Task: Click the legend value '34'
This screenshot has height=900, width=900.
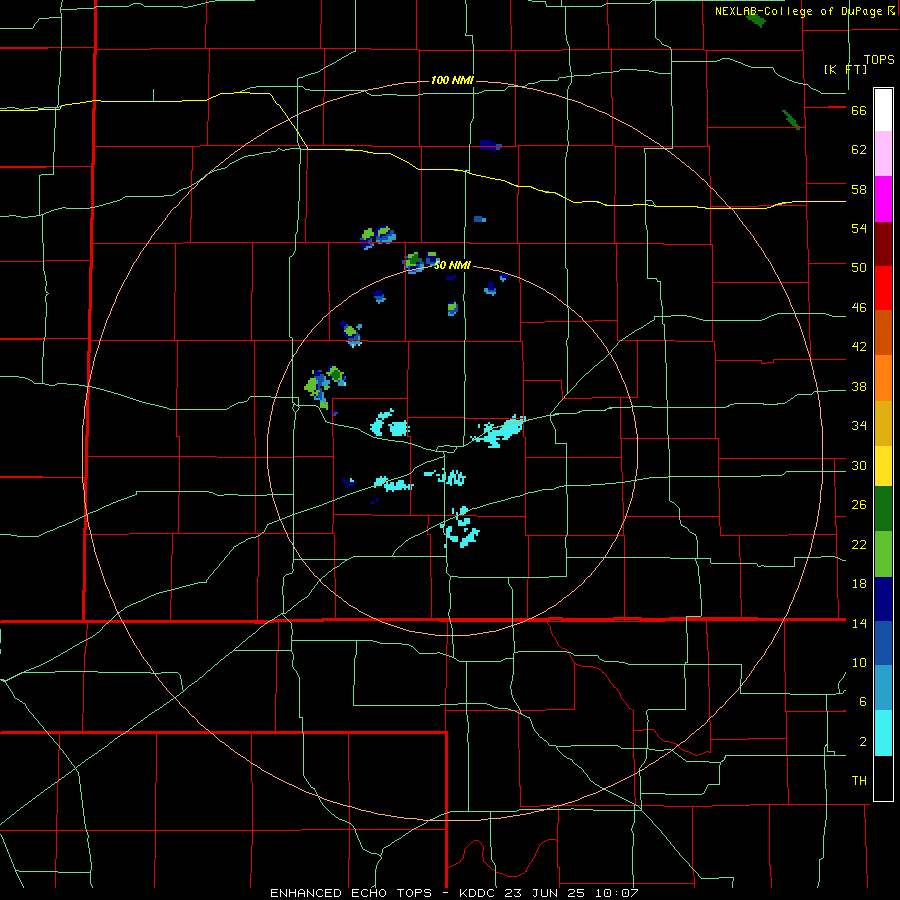Action: coord(859,426)
